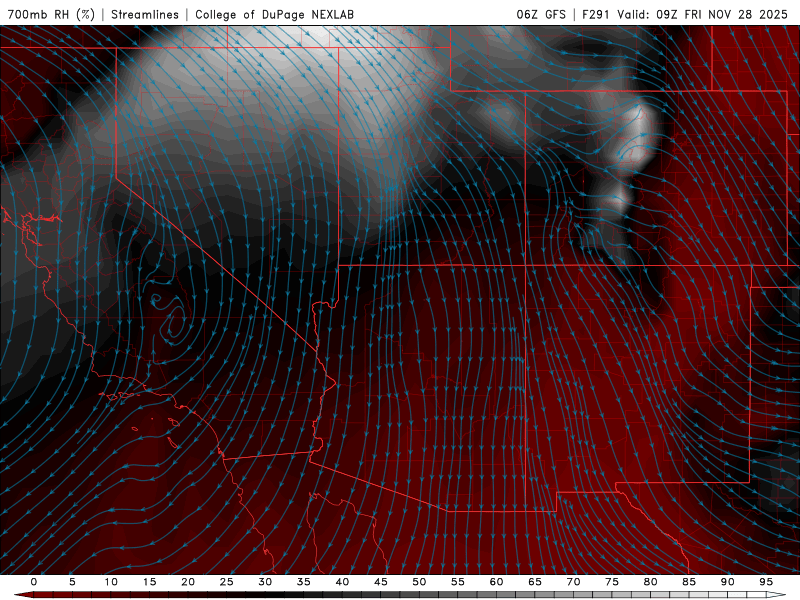Click the 95 value on the colorbar
Screen dimensions: 800x600
766,582
